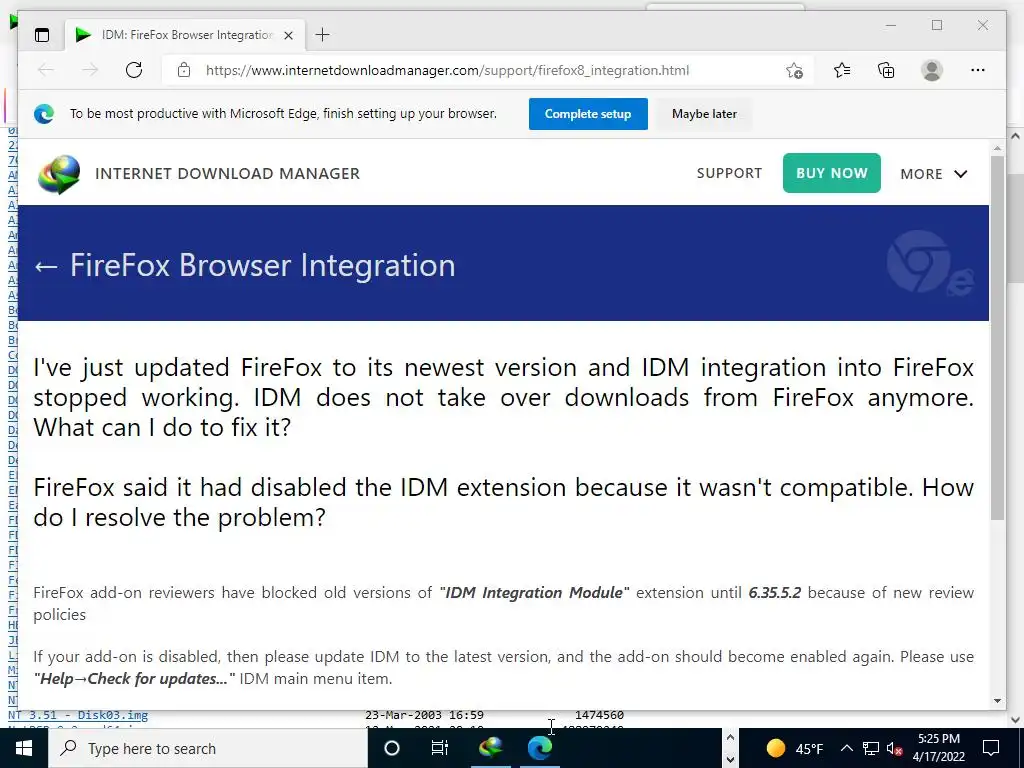Click the back arrow beside FireFox Browser Integration
This screenshot has width=1024, height=768.
pos(46,266)
